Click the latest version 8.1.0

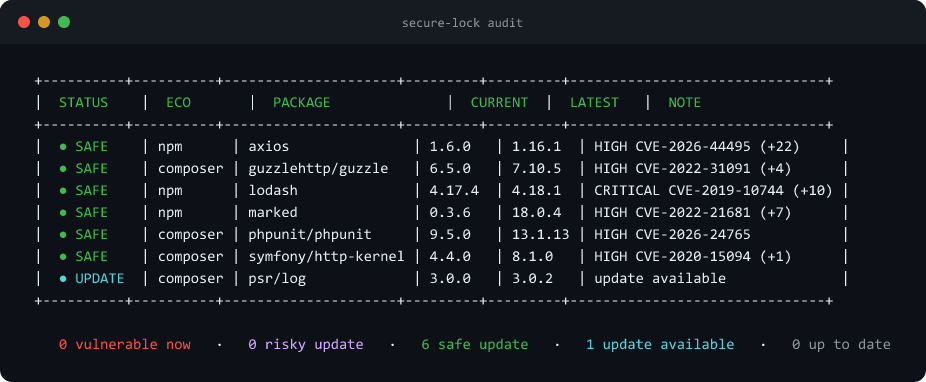point(533,257)
